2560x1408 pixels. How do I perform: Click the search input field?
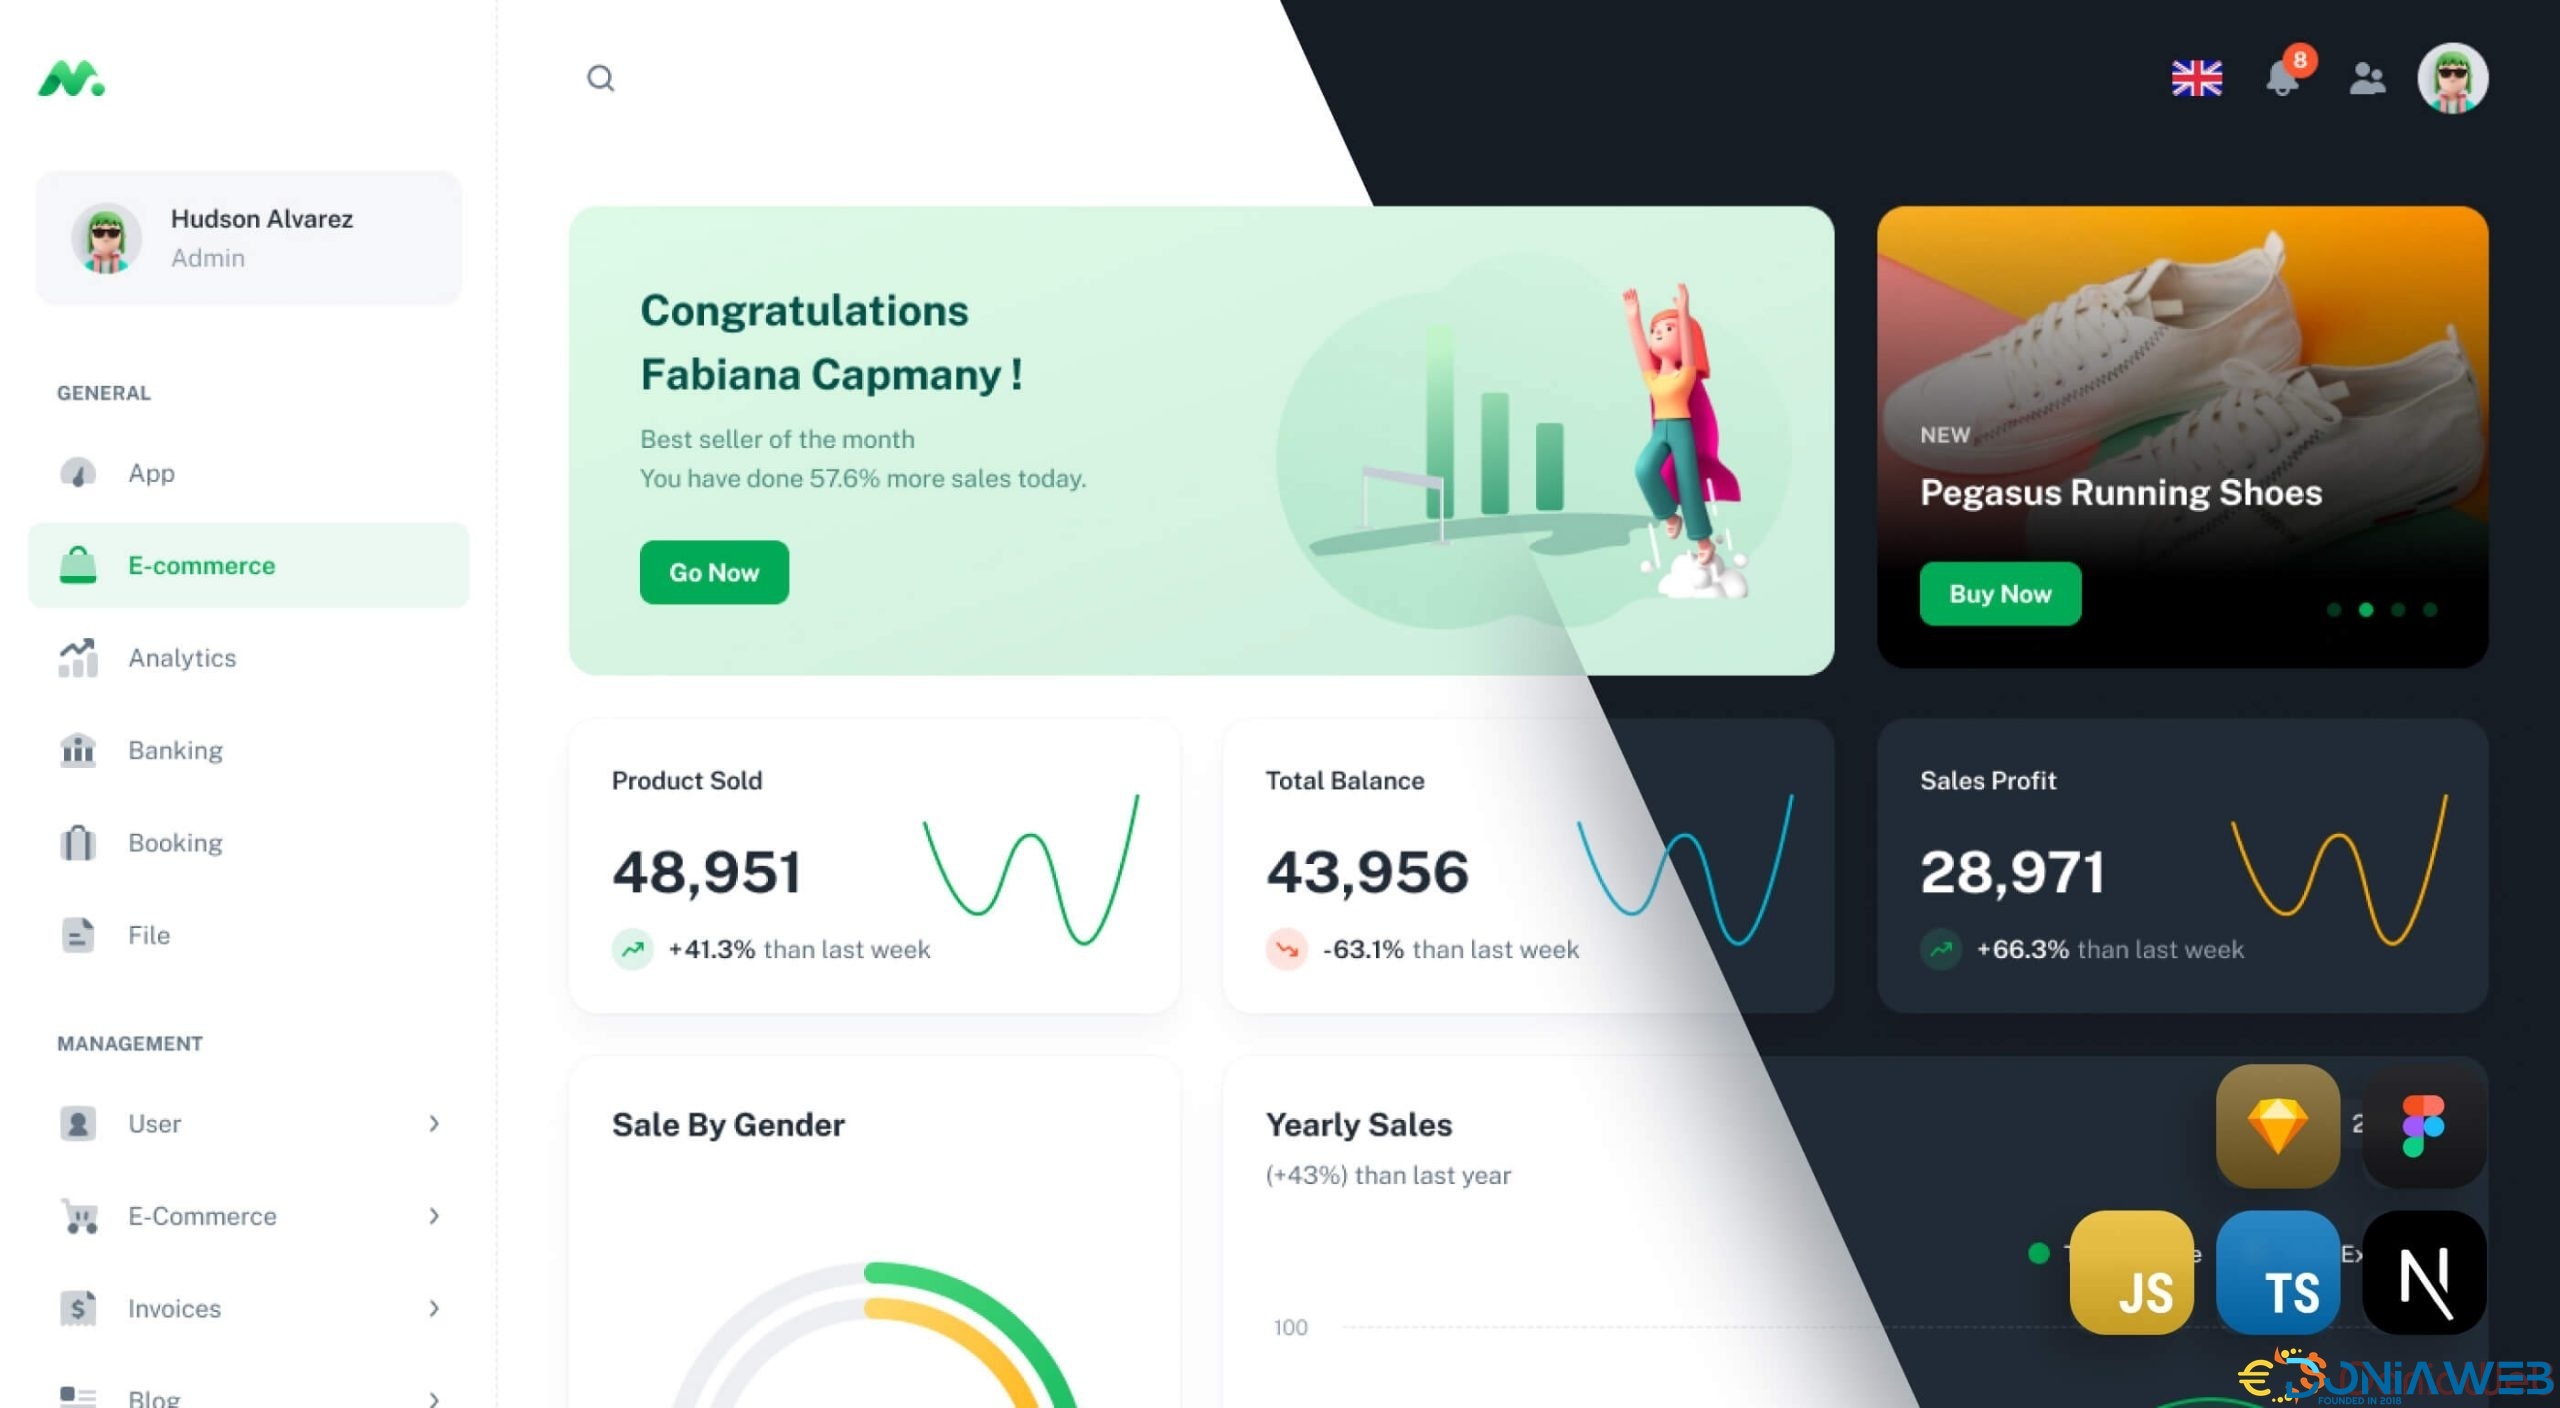tap(601, 76)
